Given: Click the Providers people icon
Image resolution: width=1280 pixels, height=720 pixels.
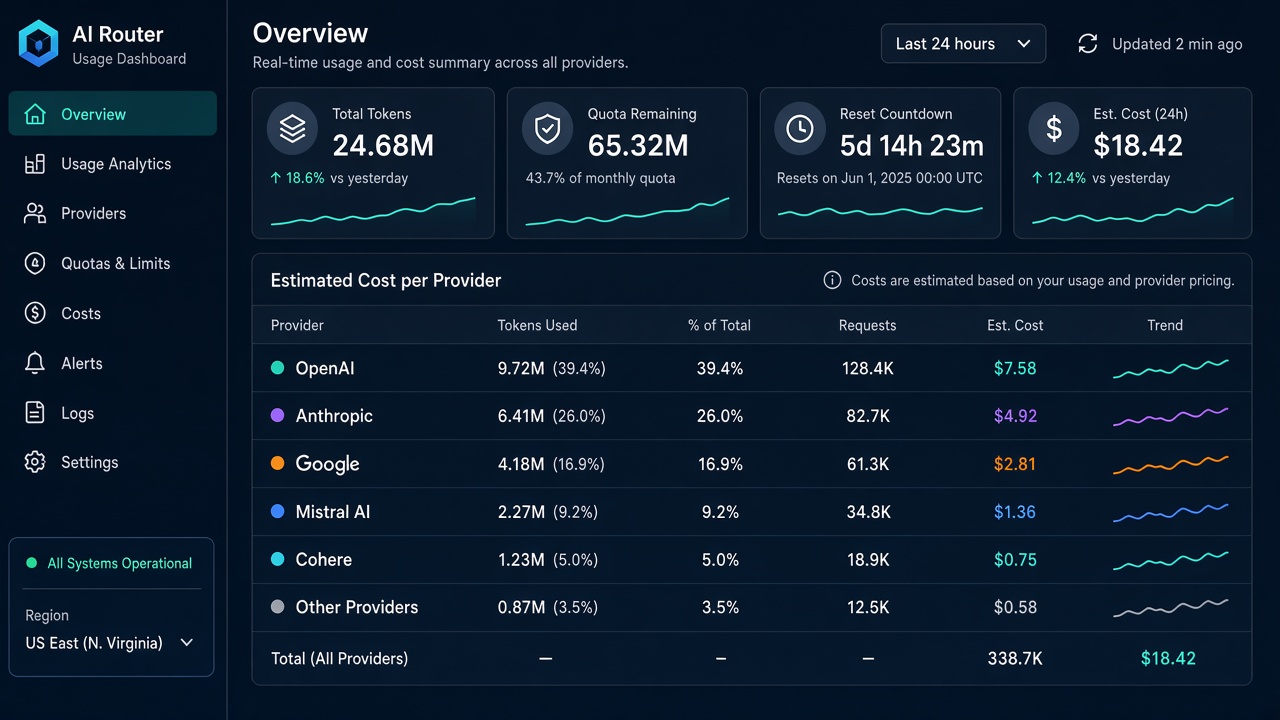Looking at the screenshot, I should coord(35,213).
